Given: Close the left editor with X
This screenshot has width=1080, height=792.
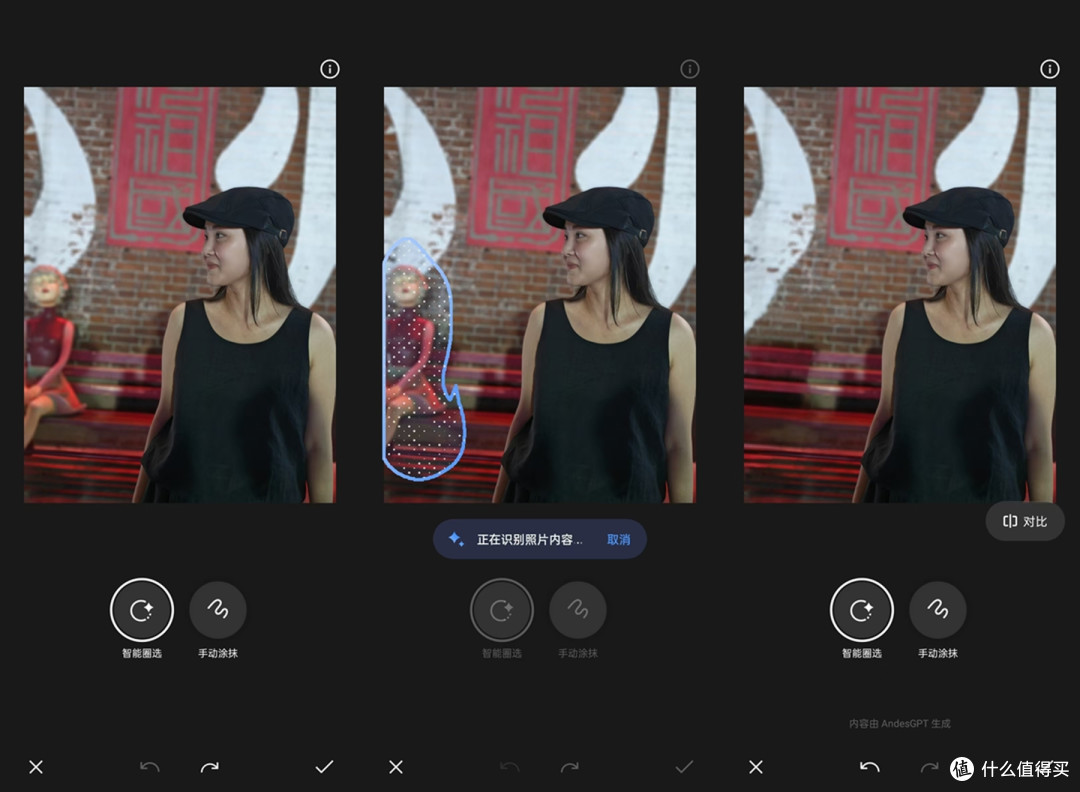Looking at the screenshot, I should pos(36,767).
